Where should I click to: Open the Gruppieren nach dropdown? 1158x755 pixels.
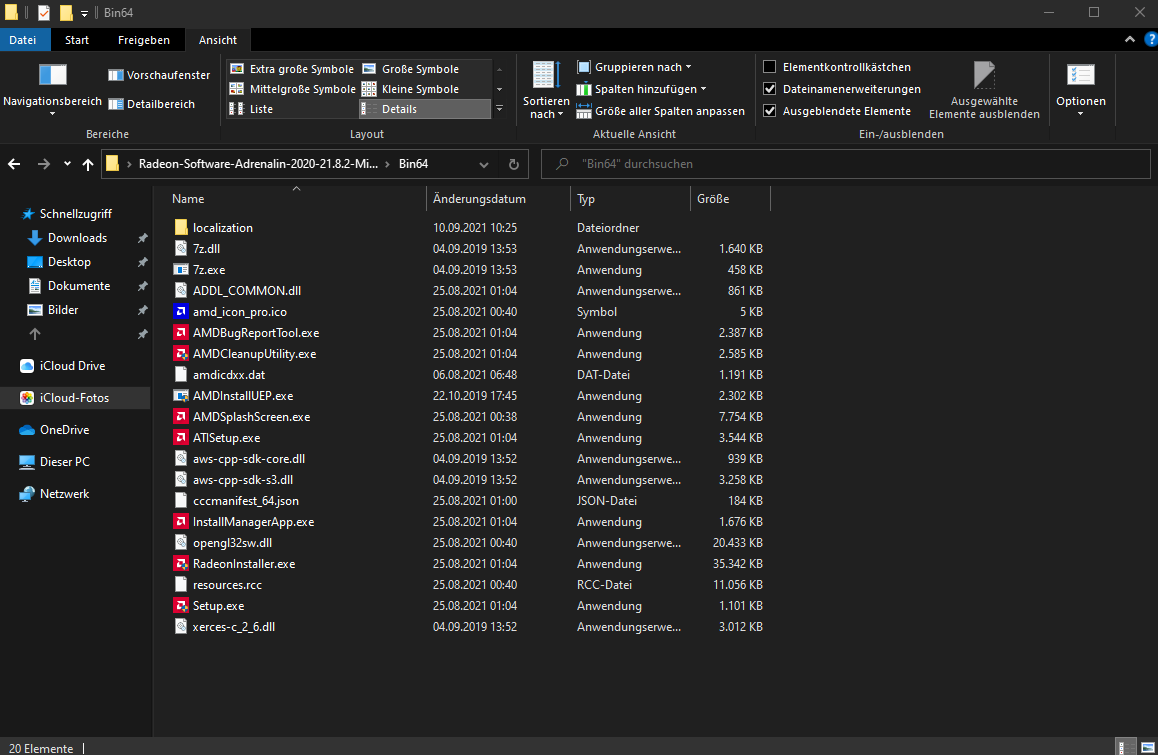click(634, 66)
